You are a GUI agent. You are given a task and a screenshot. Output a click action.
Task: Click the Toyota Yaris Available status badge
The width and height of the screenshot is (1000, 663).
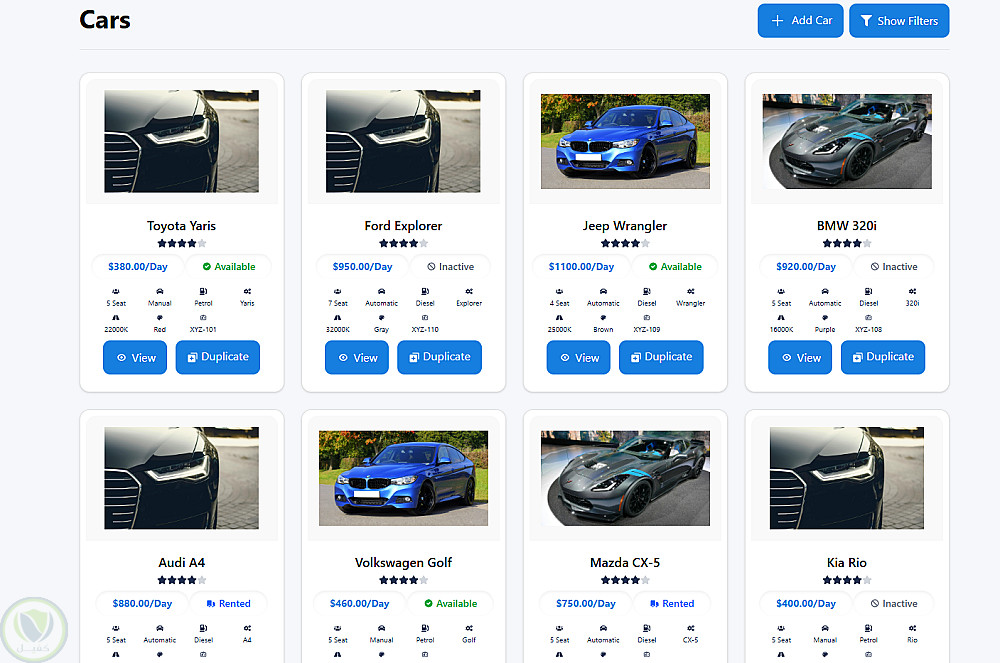[229, 266]
